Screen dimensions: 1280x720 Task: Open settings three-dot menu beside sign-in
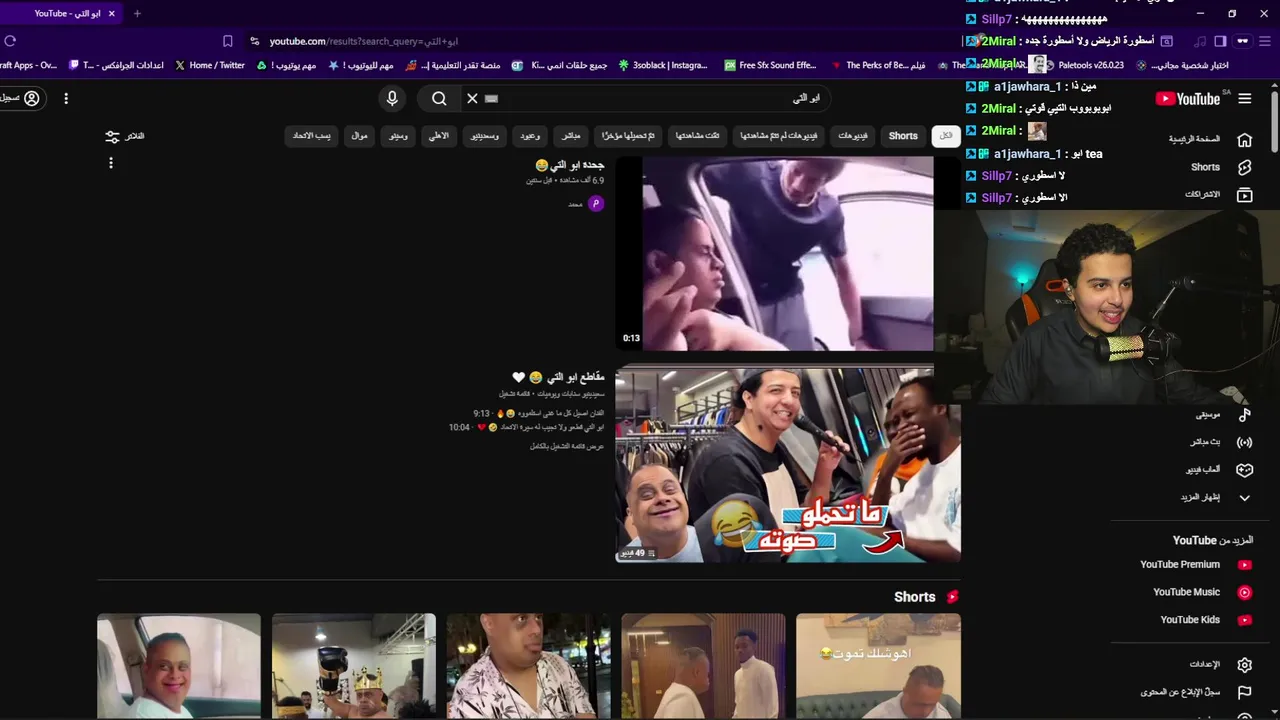click(x=66, y=98)
